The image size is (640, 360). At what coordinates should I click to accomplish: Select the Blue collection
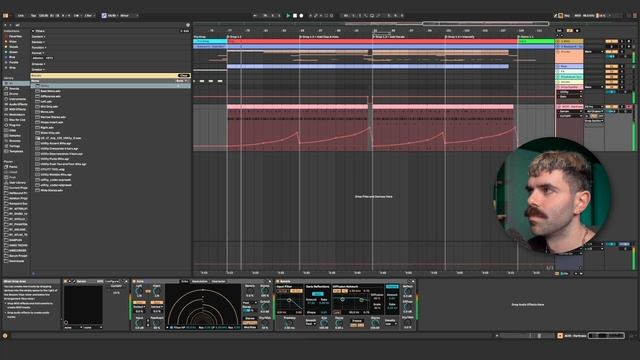click(x=12, y=57)
